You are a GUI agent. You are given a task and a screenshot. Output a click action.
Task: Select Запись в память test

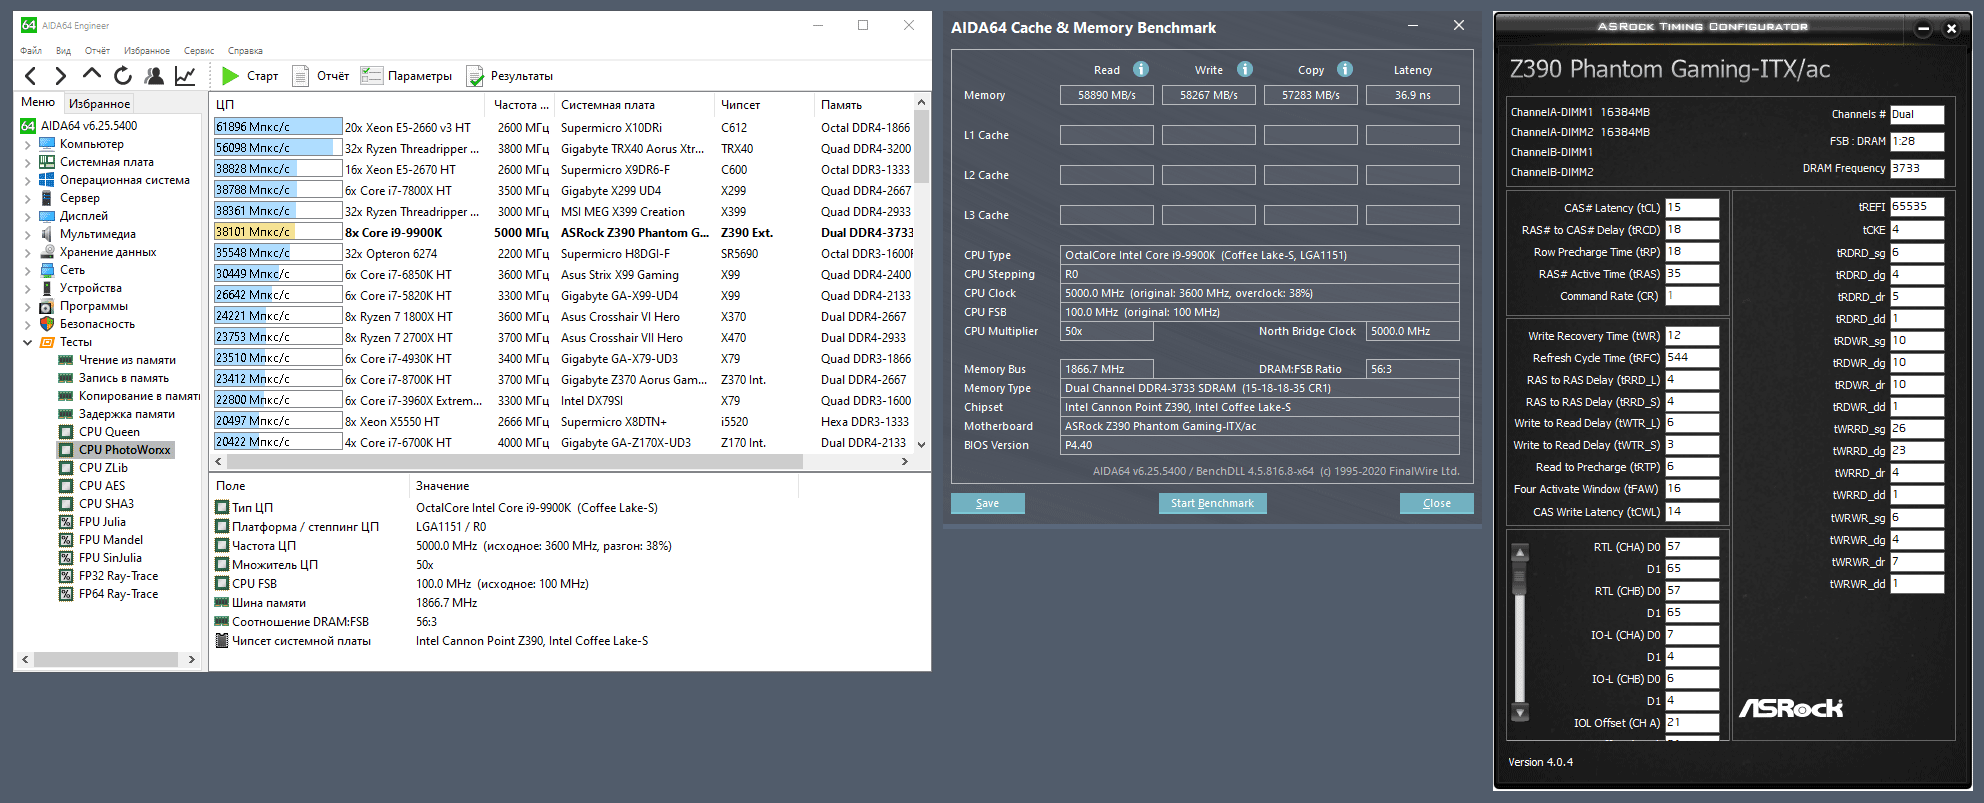click(x=124, y=378)
